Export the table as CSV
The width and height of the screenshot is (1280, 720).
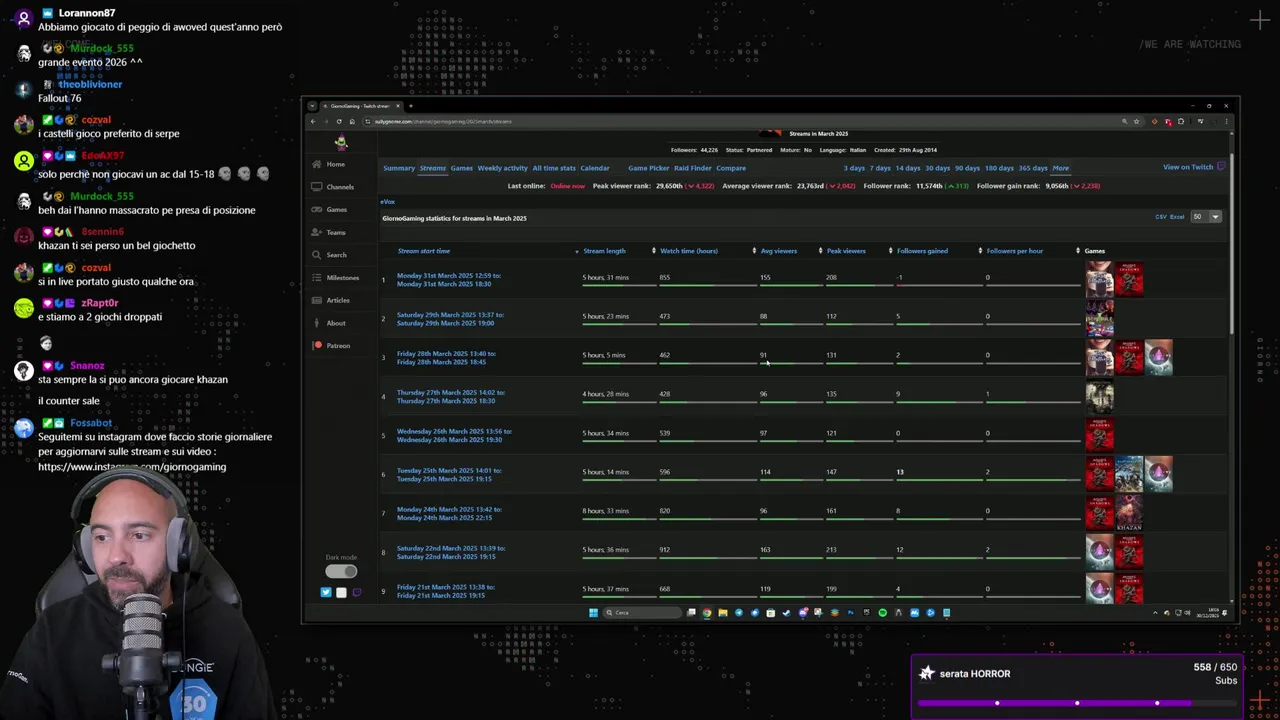(x=1161, y=217)
